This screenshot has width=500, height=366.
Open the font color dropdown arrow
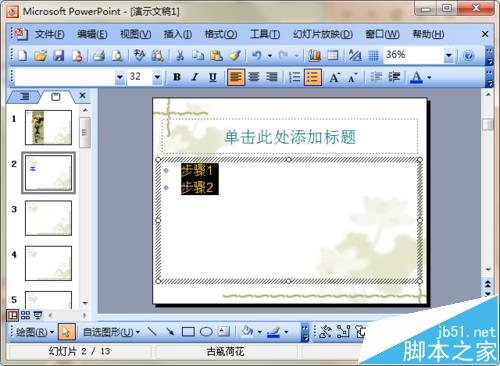[x=429, y=77]
